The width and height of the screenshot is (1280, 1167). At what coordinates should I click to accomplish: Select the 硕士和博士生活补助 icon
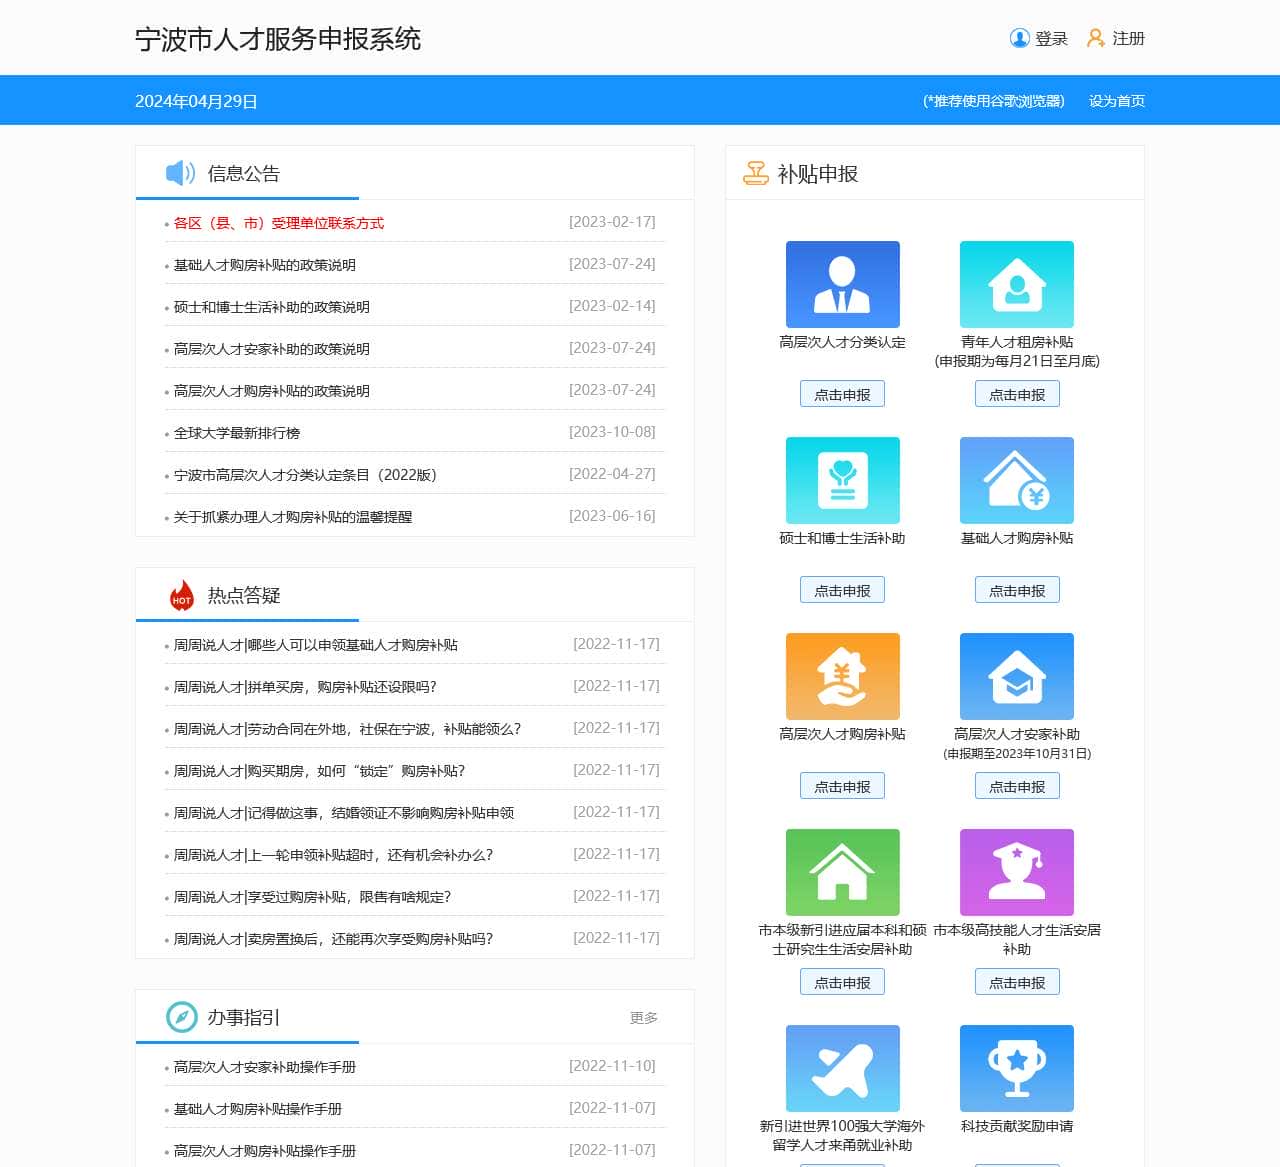pyautogui.click(x=842, y=481)
